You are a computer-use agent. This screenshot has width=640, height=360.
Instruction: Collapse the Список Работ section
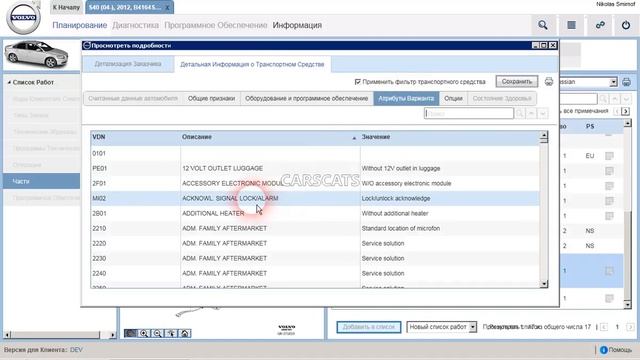point(9,82)
